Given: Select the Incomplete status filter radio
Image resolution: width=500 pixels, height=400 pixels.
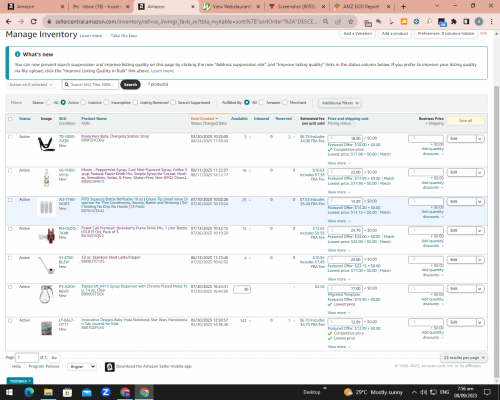Looking at the screenshot, I should pos(106,102).
